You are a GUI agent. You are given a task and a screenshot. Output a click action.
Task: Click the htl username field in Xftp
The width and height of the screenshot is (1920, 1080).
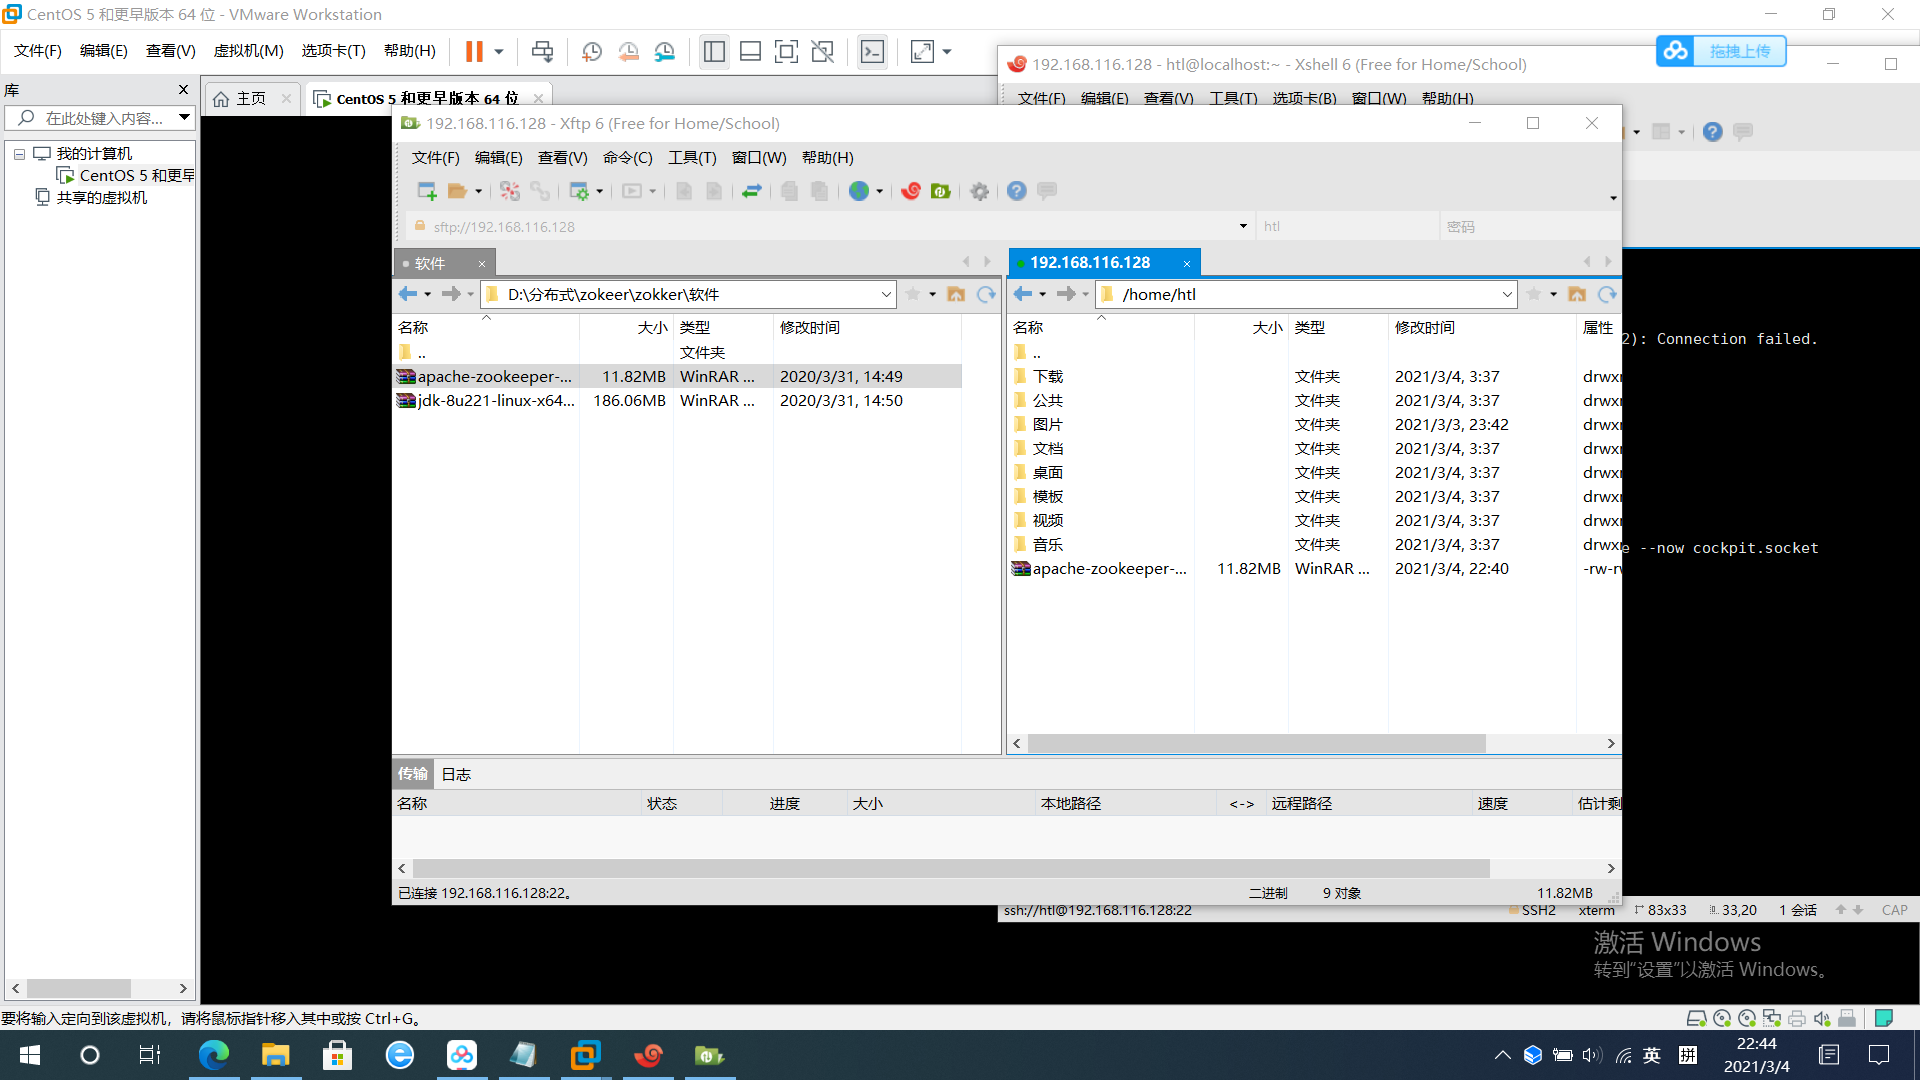click(x=1348, y=226)
